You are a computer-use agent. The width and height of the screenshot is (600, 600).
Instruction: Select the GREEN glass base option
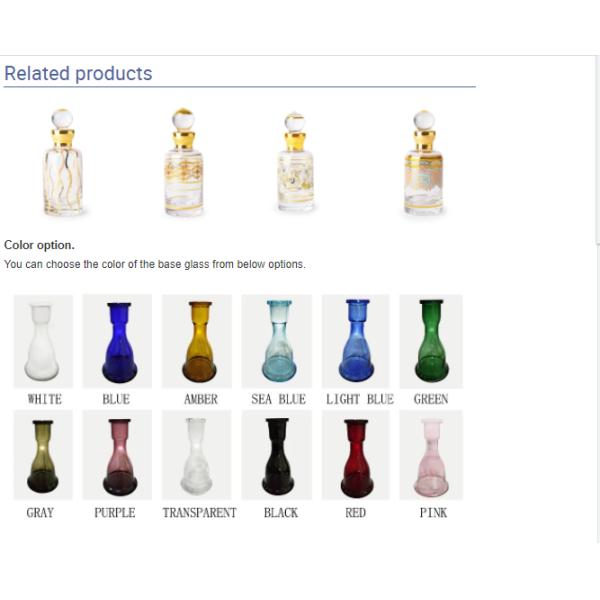pyautogui.click(x=431, y=341)
